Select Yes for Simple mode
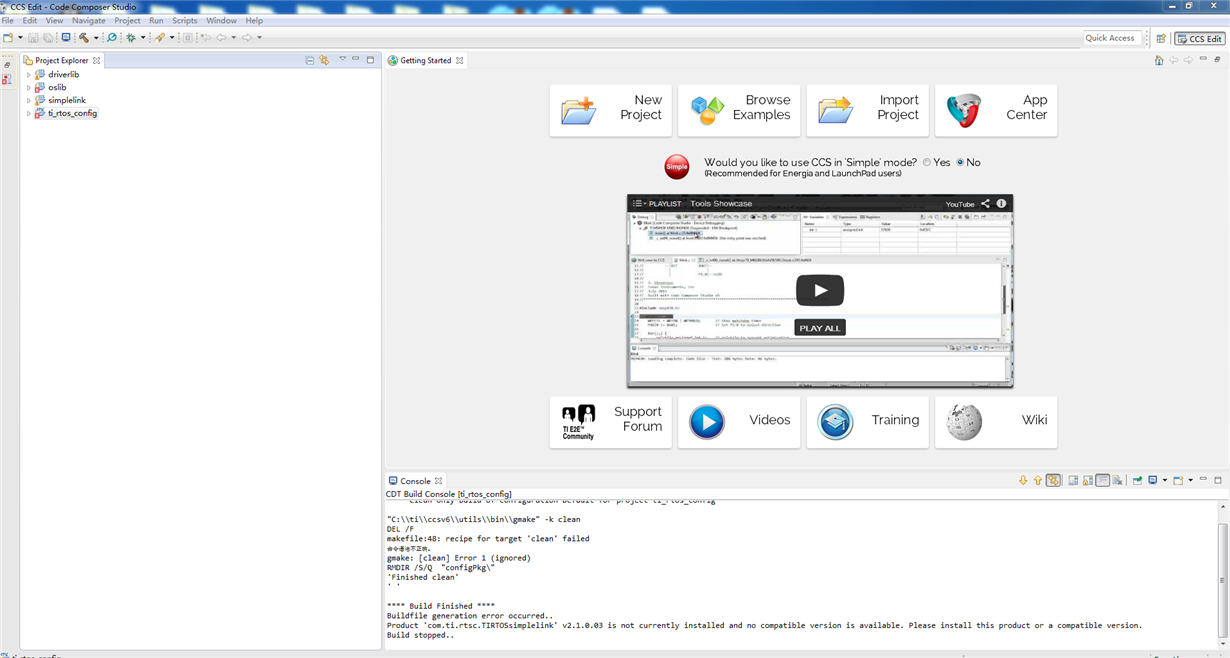 [x=927, y=162]
